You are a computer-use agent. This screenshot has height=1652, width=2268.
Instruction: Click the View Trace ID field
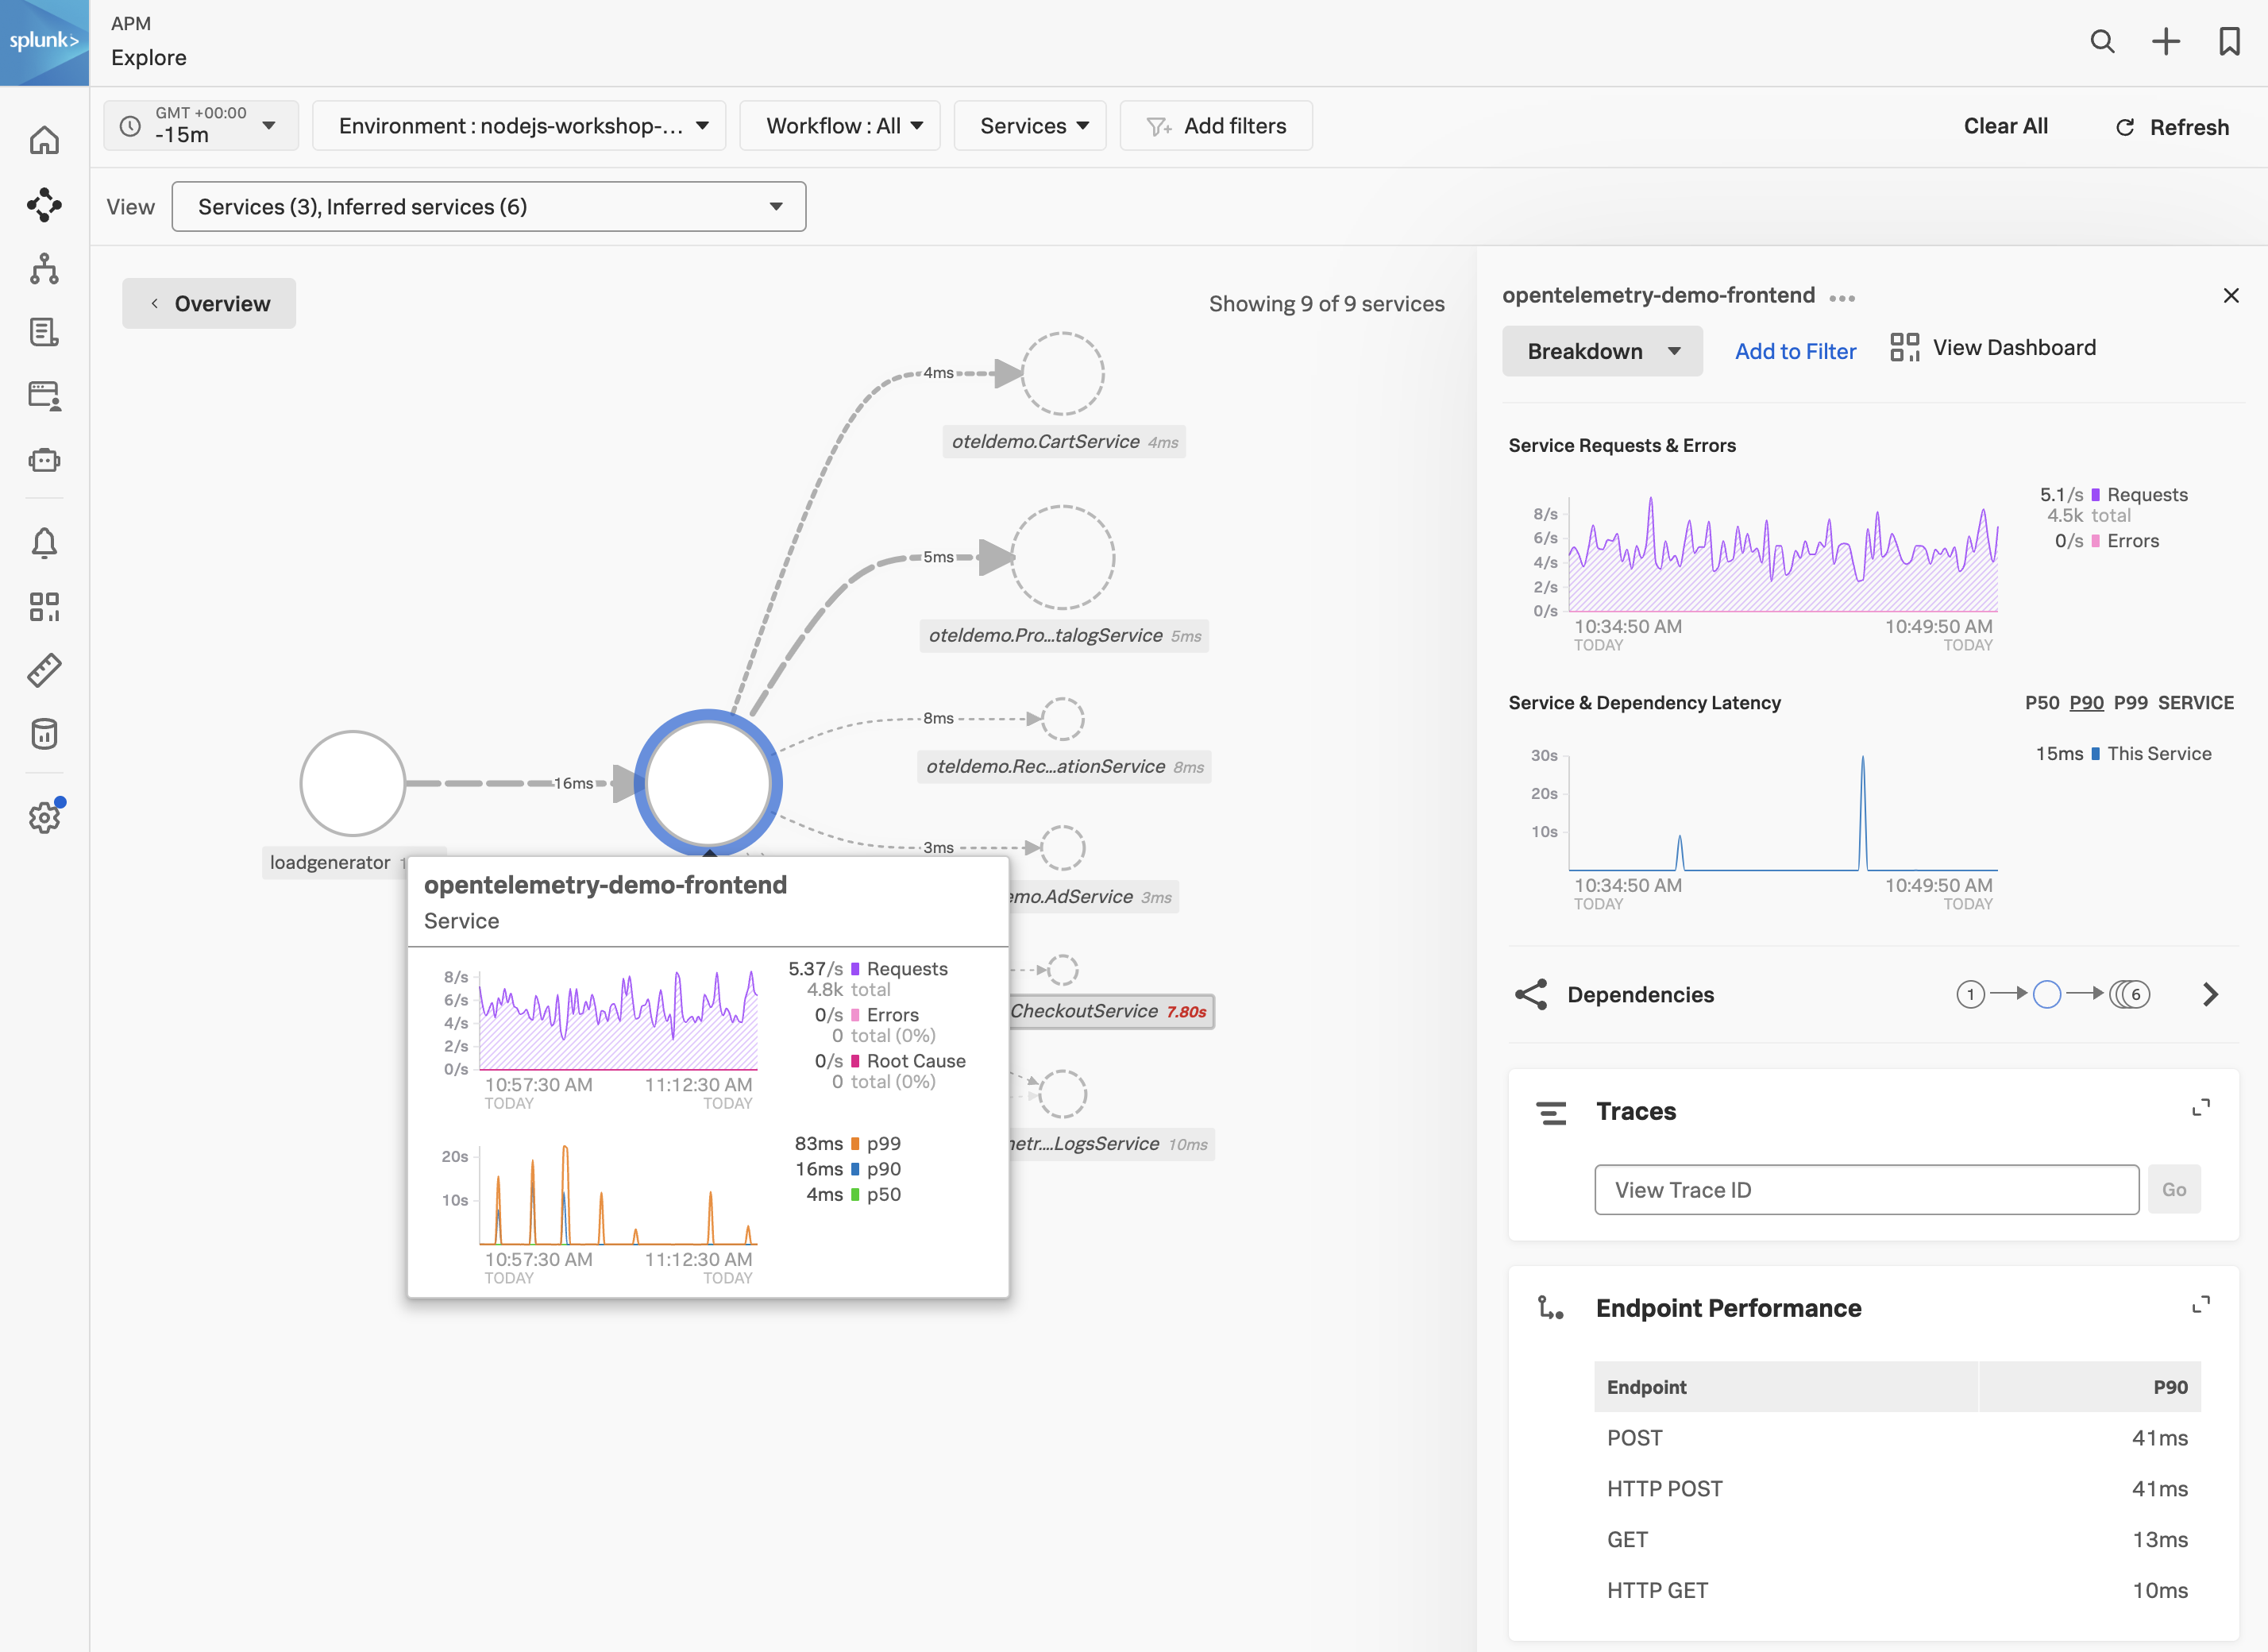(1866, 1190)
